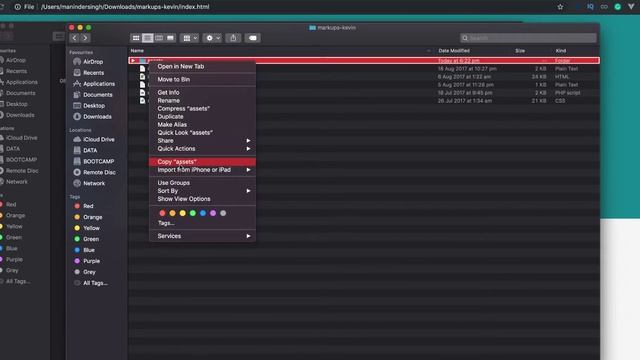Focus the Finder search field
The width and height of the screenshot is (640, 360).
coord(528,38)
